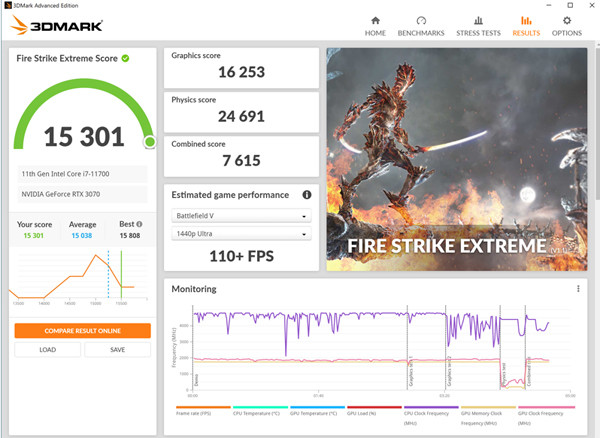The image size is (600, 438).
Task: Click Your score value 15 301
Action: point(34,236)
